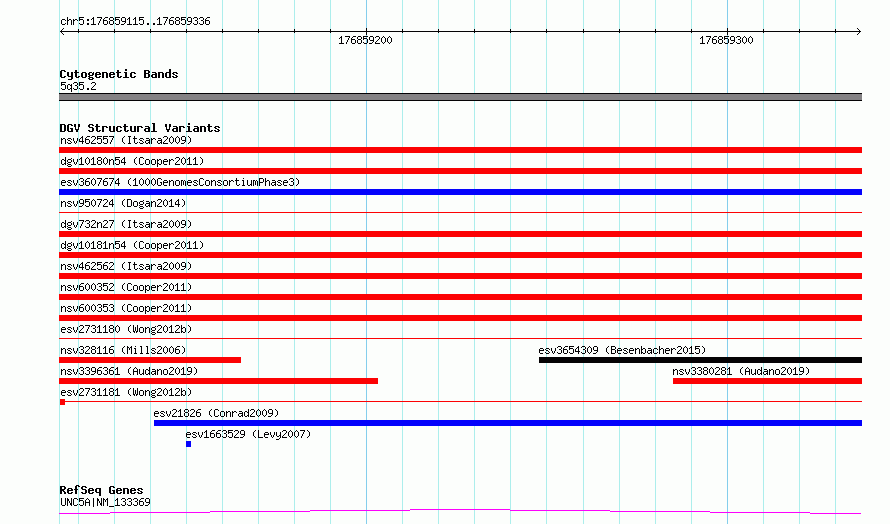Open esv3607674 (1000GenomesConsortiumPhase3) label

pyautogui.click(x=180, y=182)
